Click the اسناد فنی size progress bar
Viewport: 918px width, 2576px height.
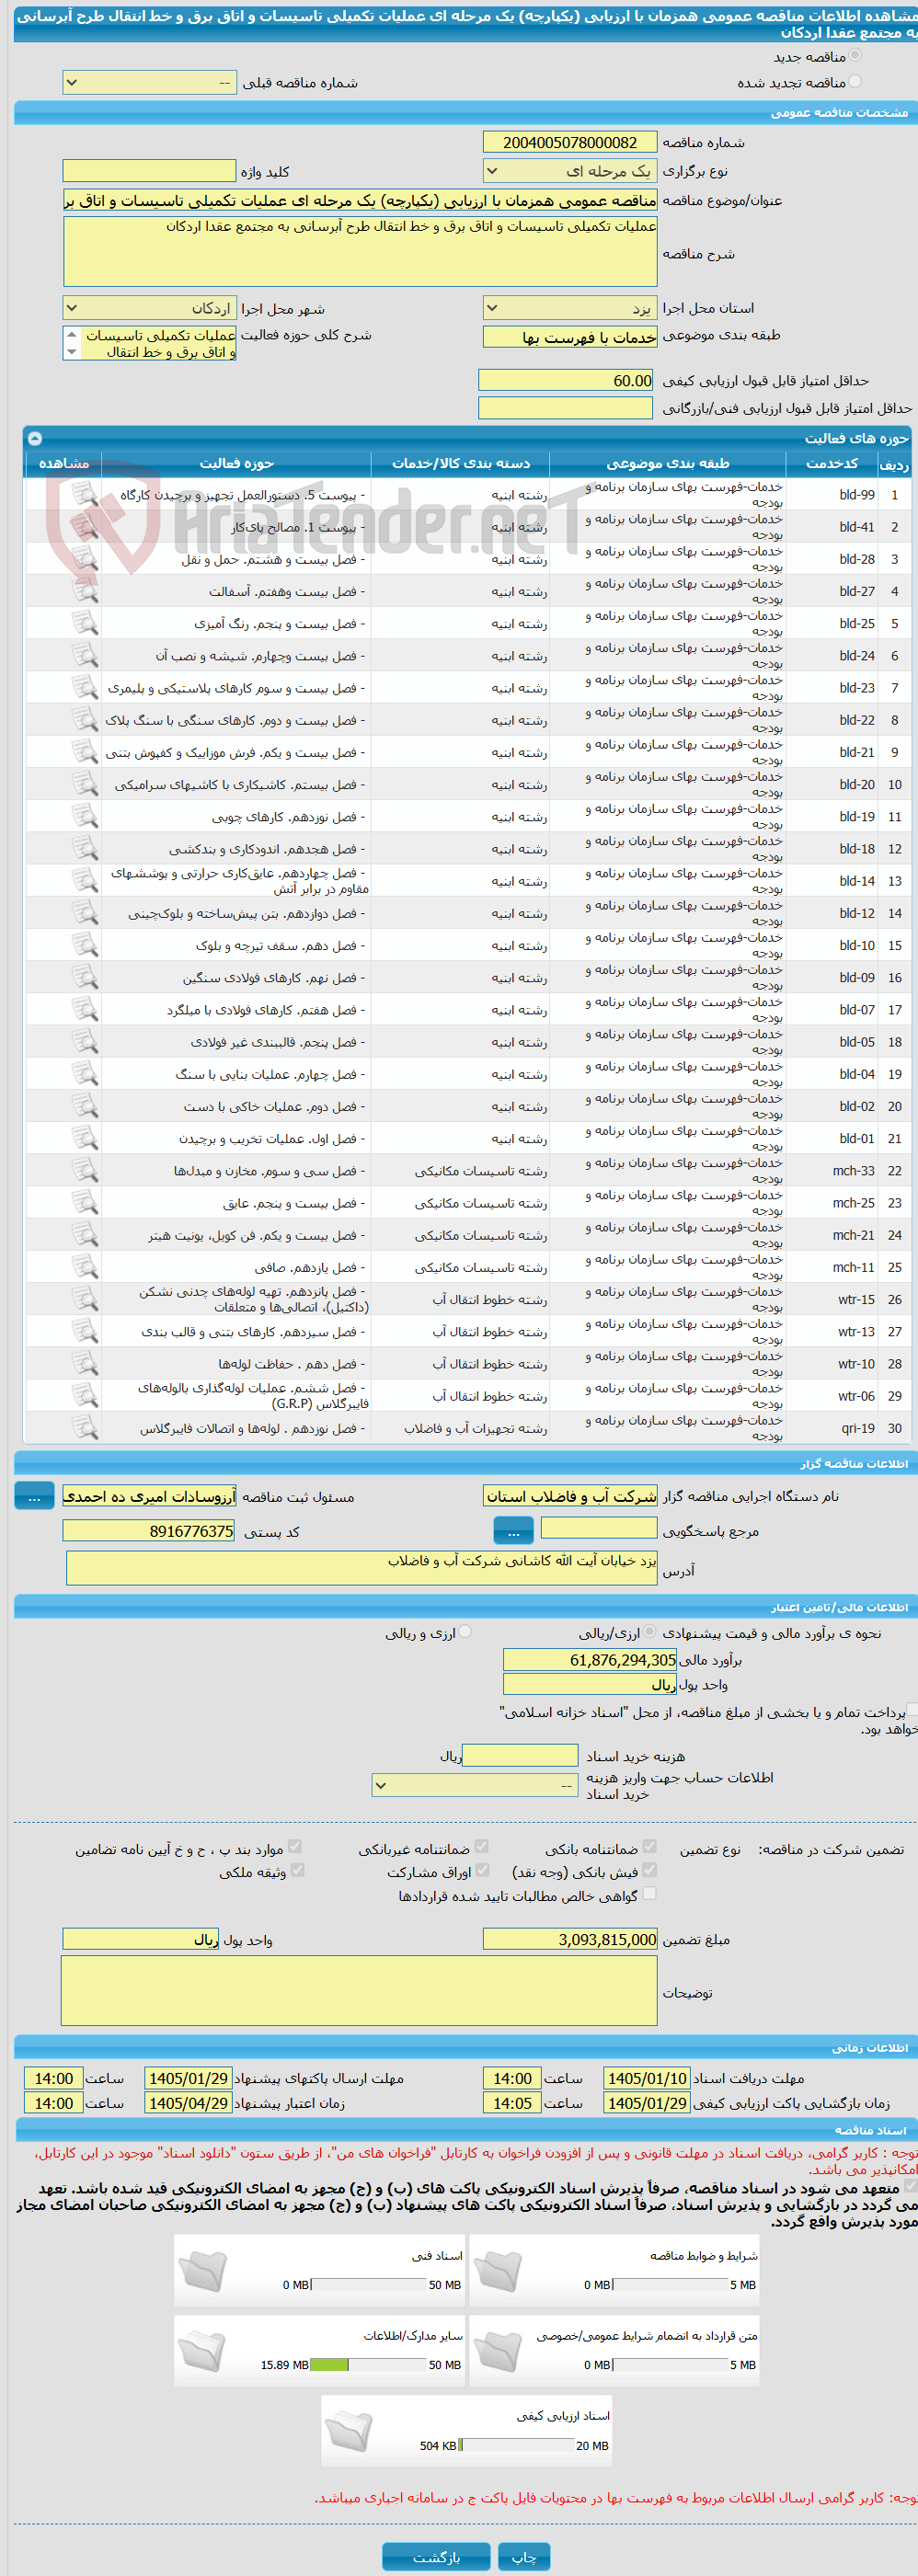[x=369, y=2285]
